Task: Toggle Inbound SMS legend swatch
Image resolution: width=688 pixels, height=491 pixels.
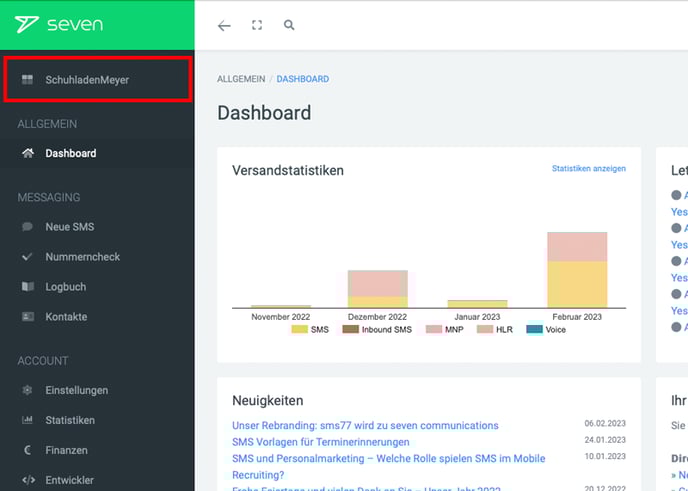Action: (x=350, y=329)
